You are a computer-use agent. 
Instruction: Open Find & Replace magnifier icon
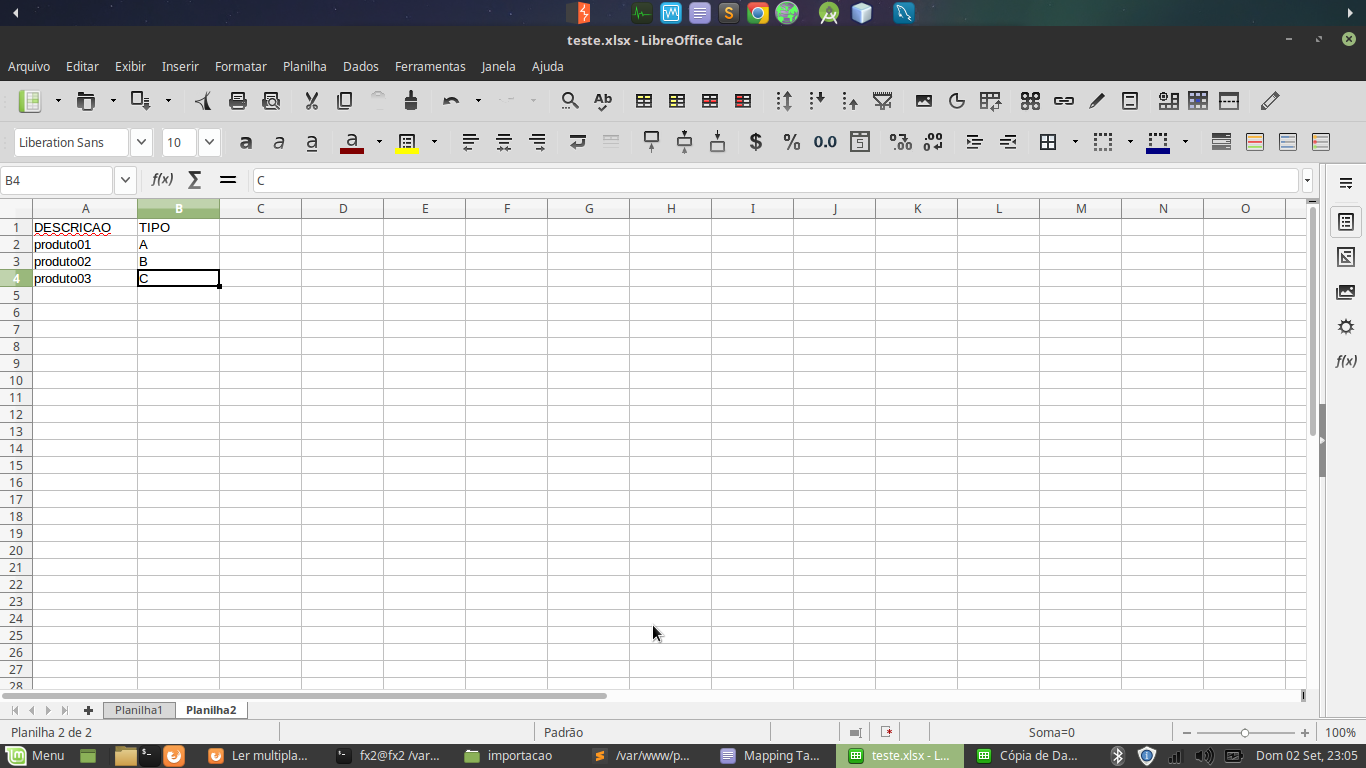coord(570,101)
